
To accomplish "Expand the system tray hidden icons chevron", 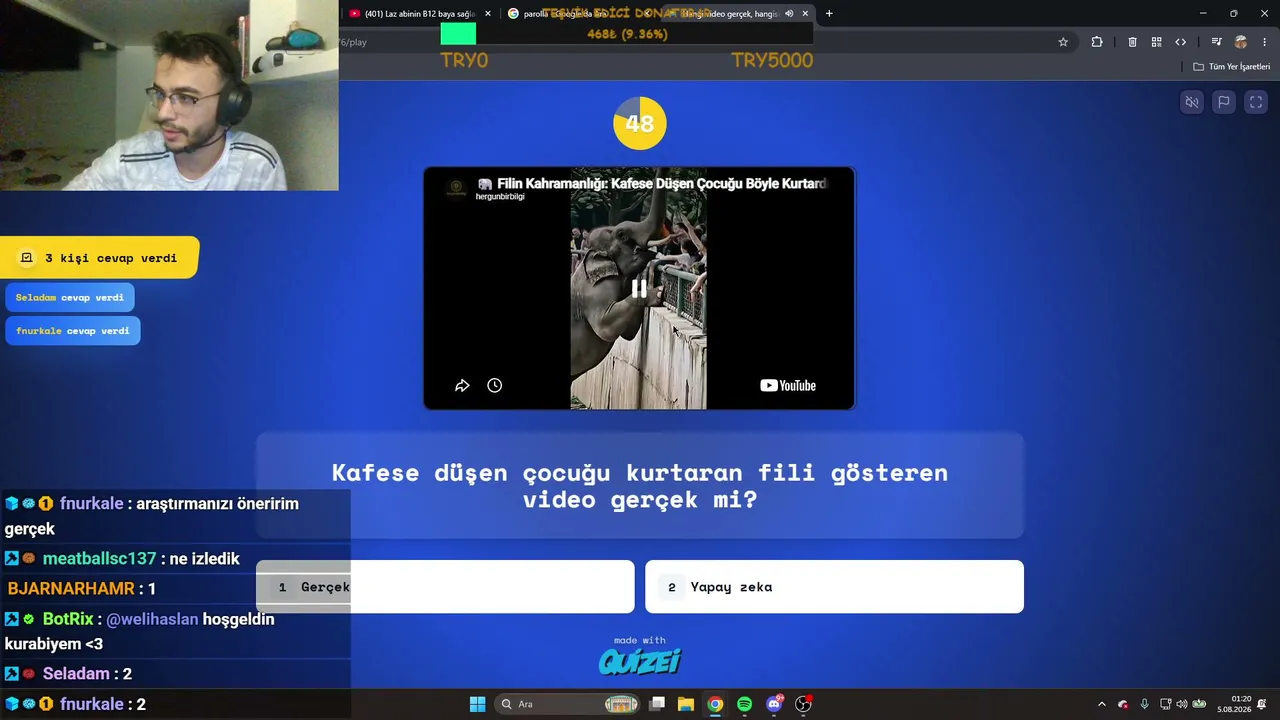I will pos(1102,704).
